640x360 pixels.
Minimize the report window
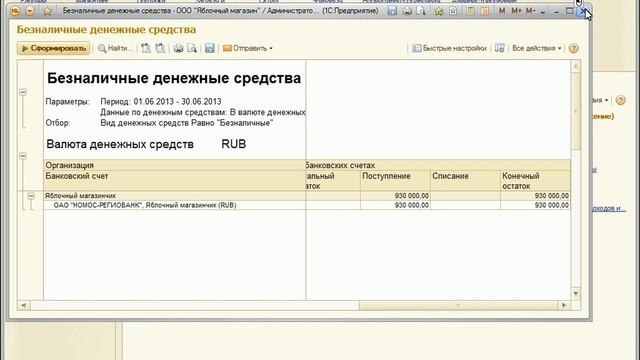[556, 11]
